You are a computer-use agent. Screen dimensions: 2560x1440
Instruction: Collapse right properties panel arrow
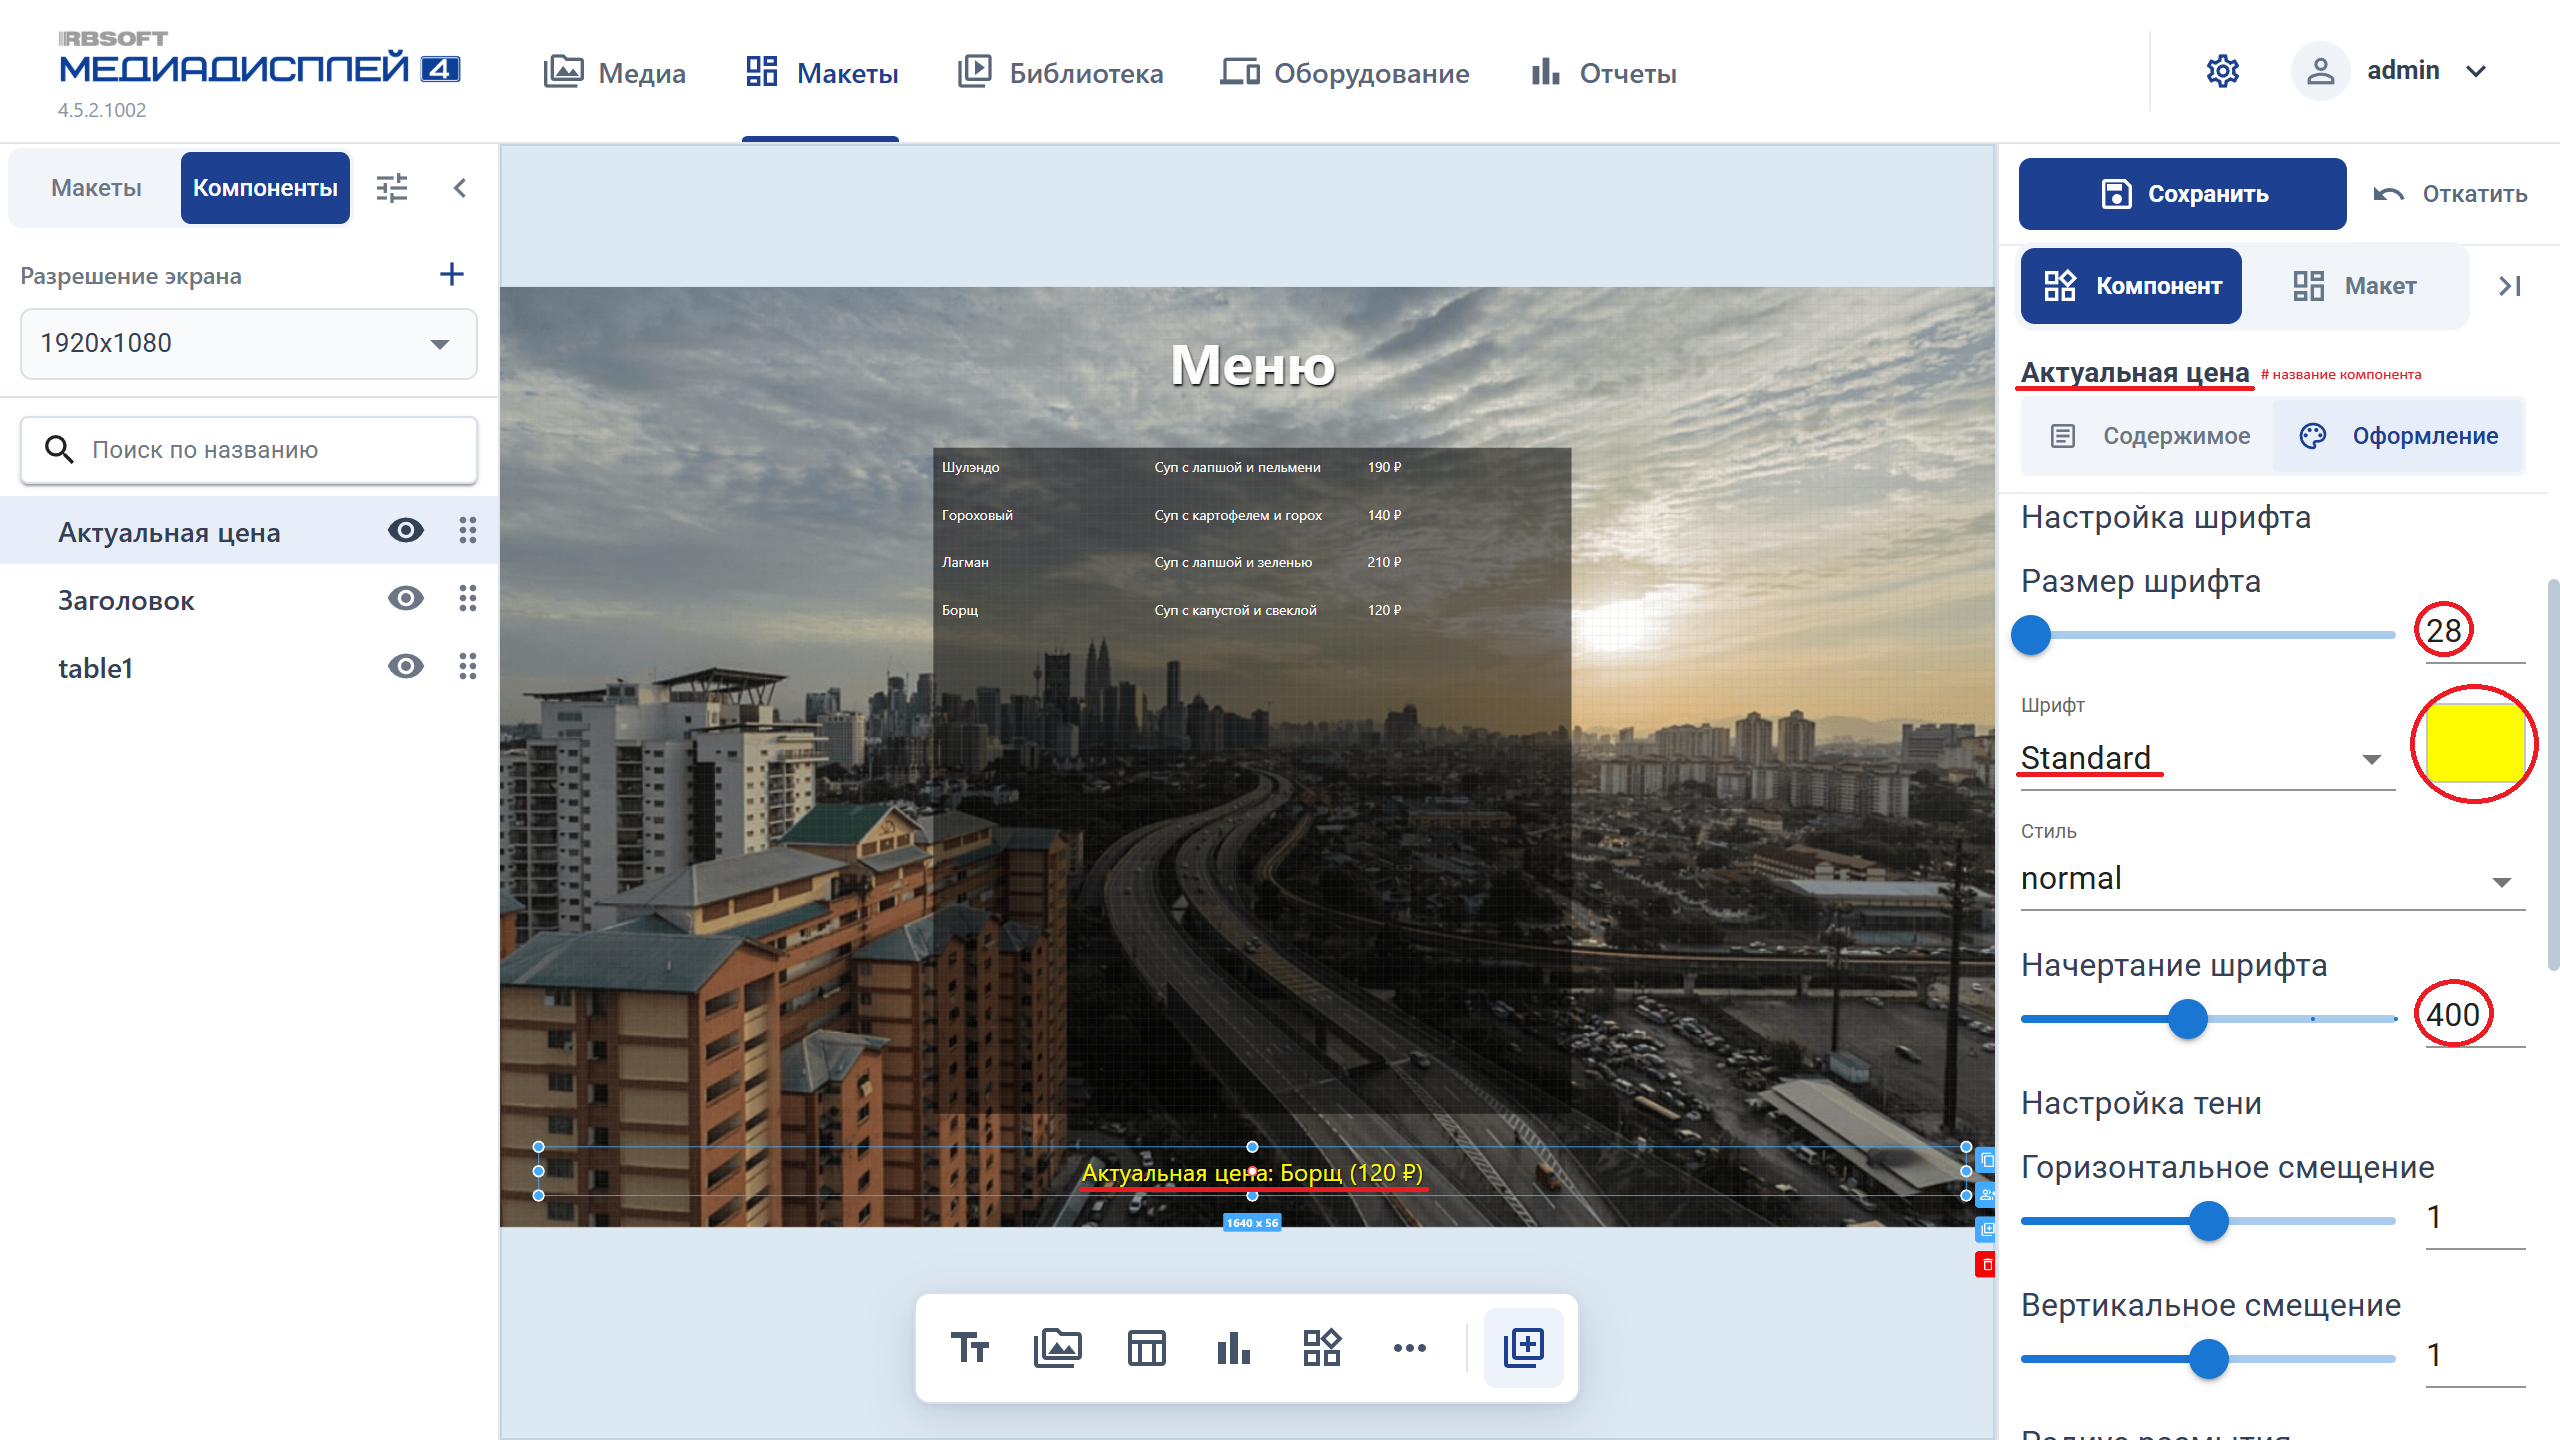[x=2509, y=286]
